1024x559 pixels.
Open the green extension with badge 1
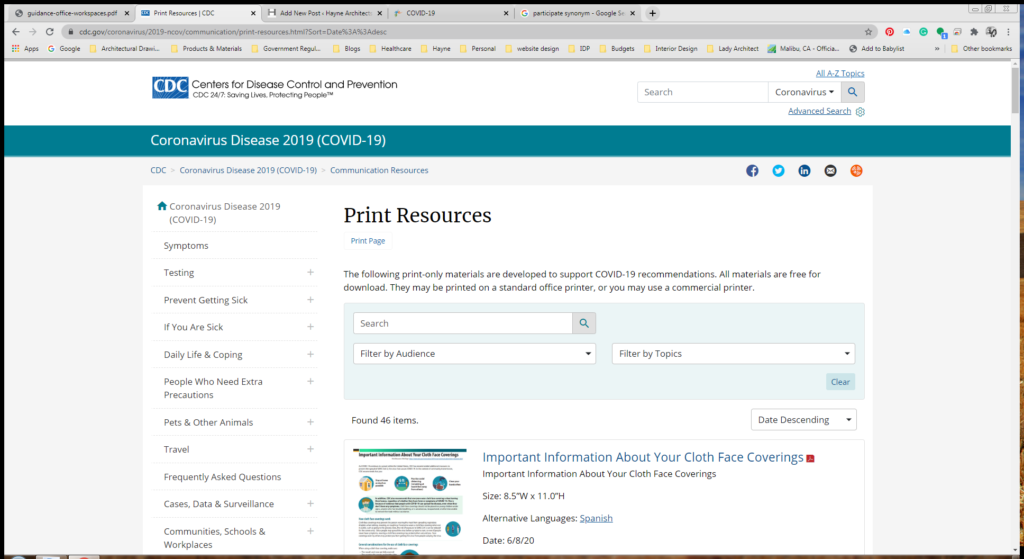[941, 32]
